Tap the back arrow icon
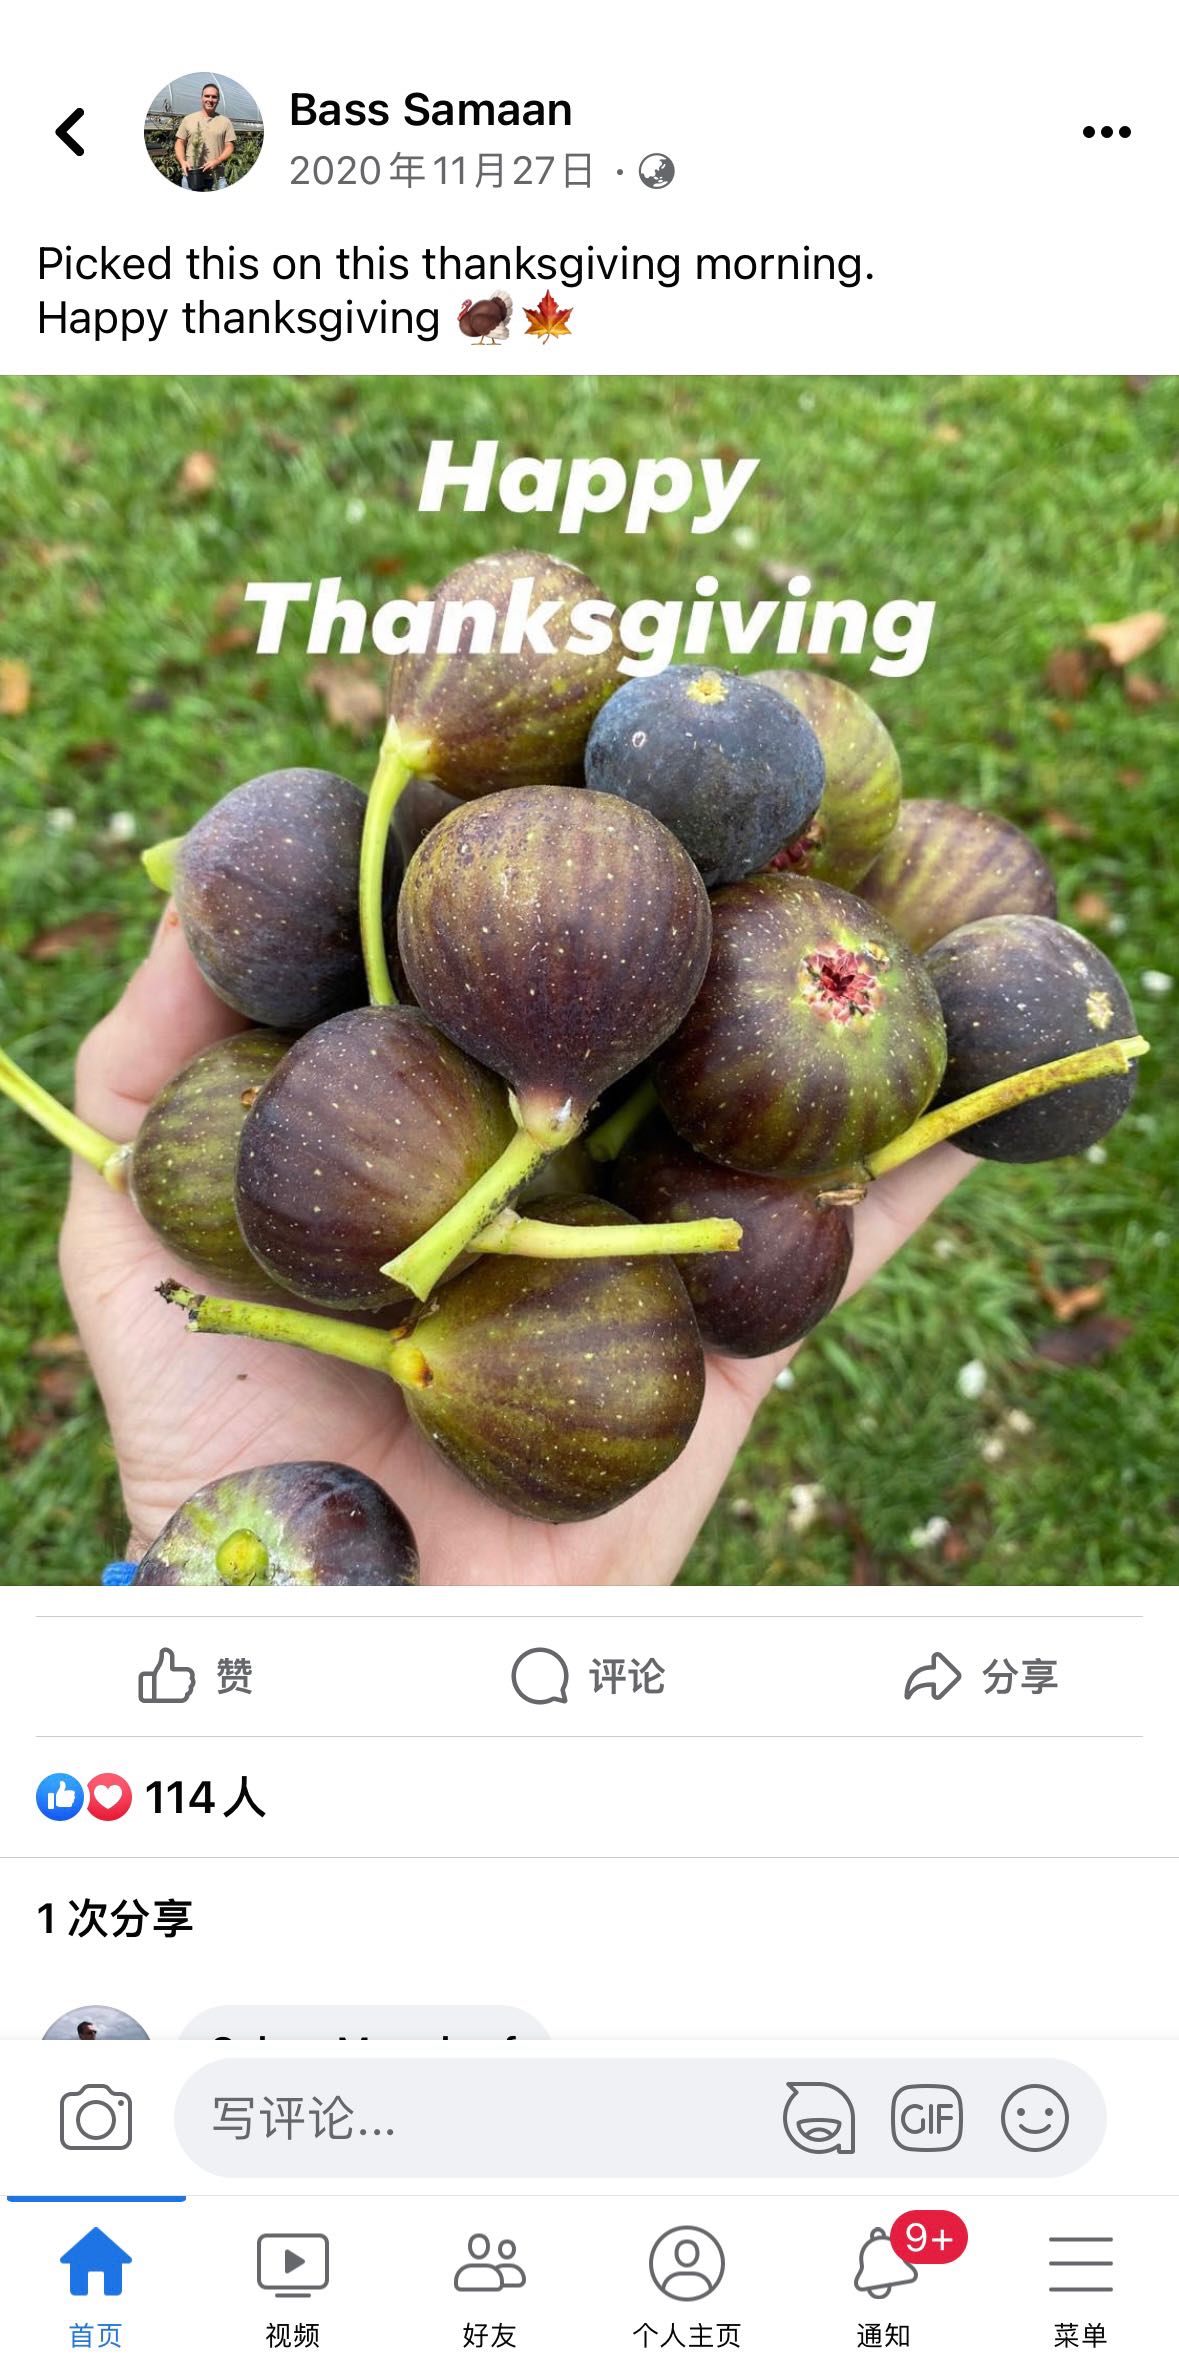1179x2373 pixels. [70, 132]
